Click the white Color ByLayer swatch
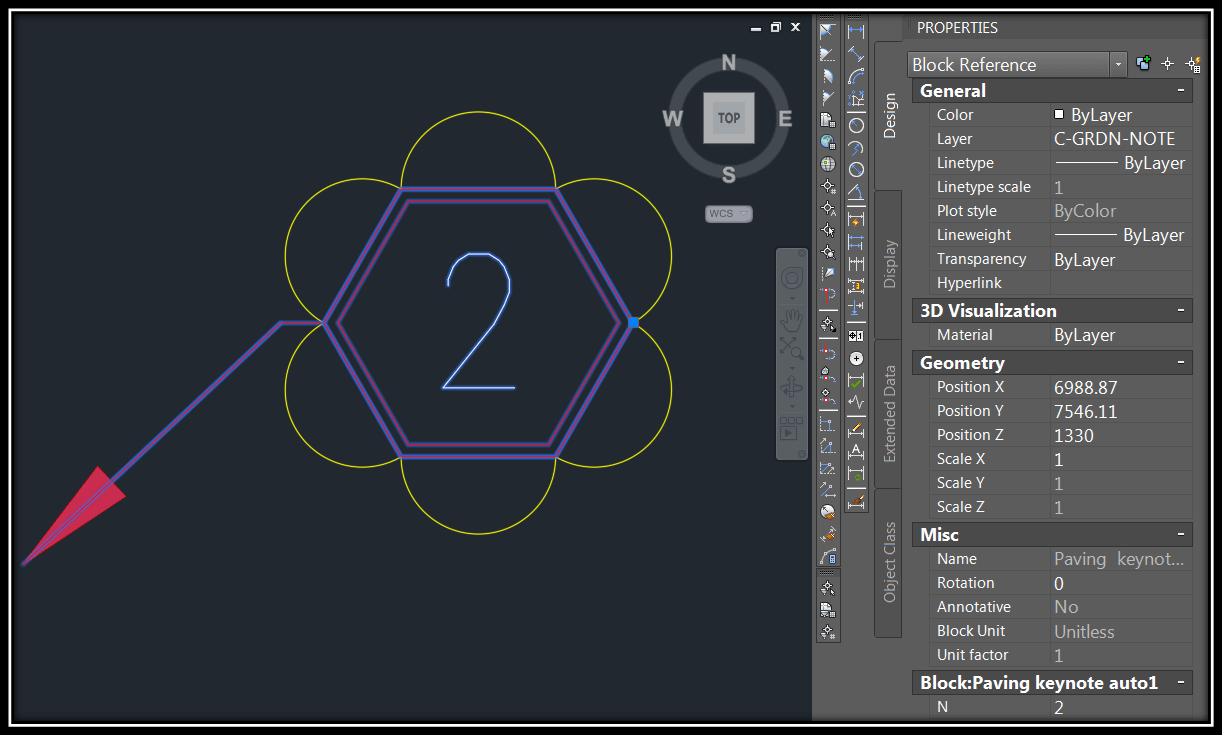The image size is (1222, 735). click(1059, 114)
